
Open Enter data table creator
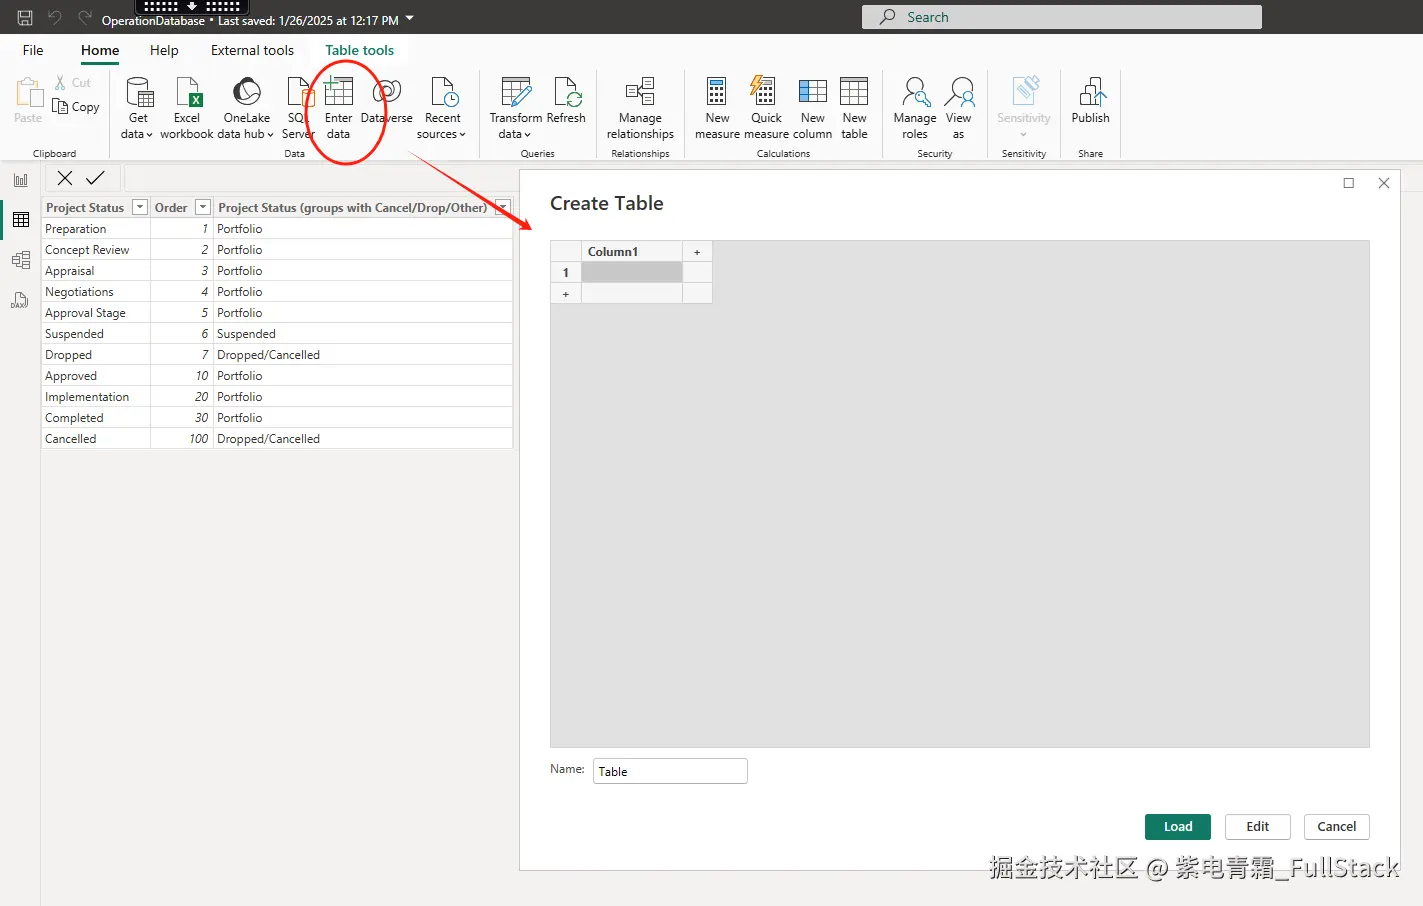click(x=338, y=107)
